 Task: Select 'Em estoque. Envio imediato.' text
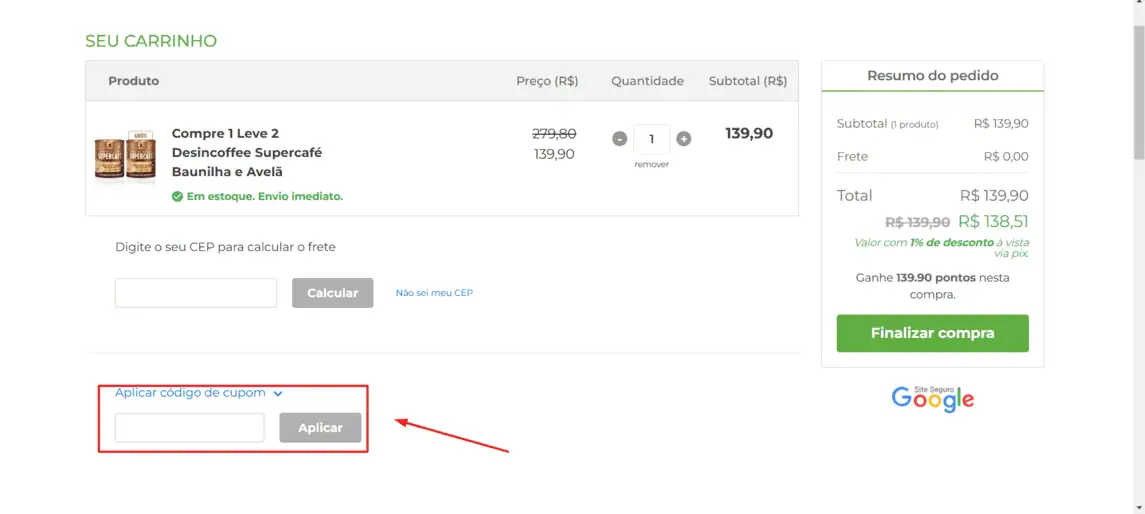pos(264,196)
